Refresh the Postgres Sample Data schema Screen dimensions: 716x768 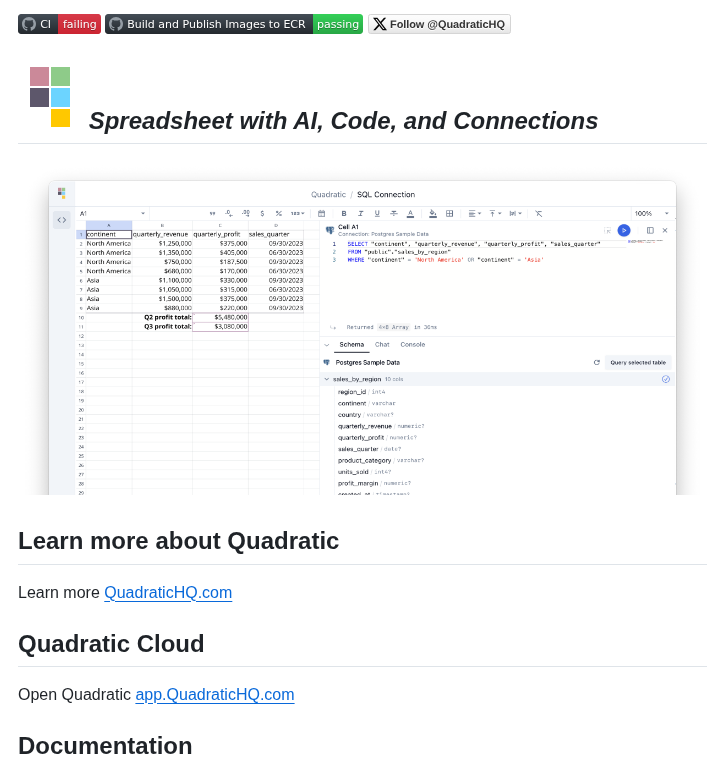click(x=597, y=362)
